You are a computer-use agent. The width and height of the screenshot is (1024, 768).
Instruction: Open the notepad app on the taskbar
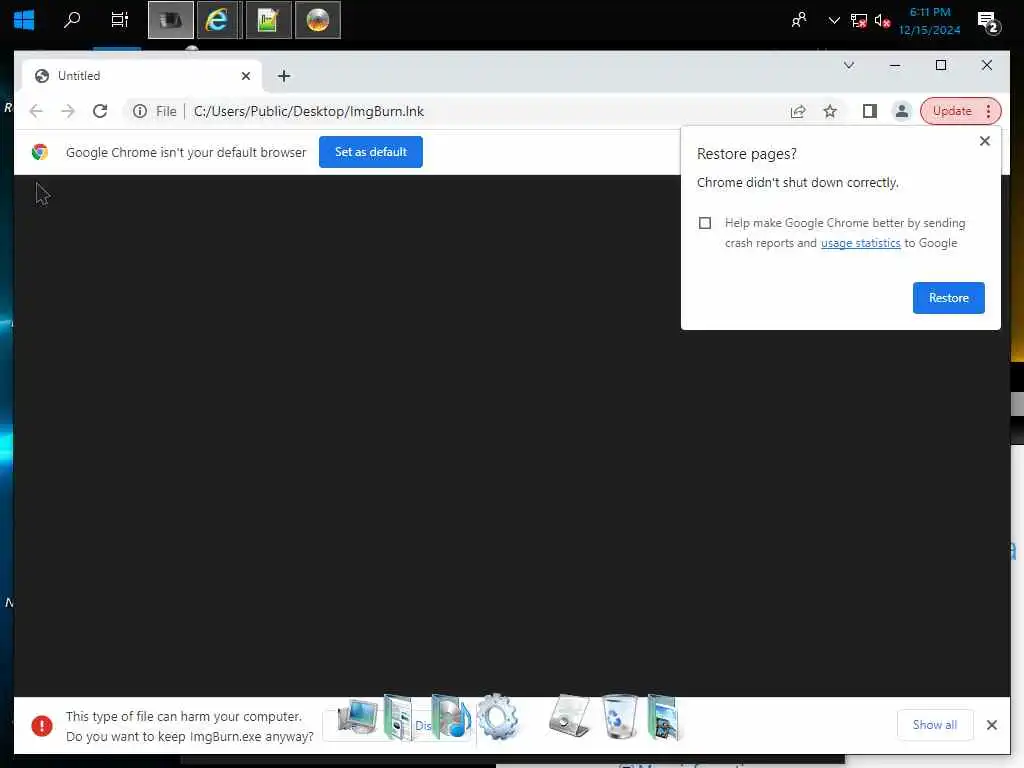[x=268, y=20]
